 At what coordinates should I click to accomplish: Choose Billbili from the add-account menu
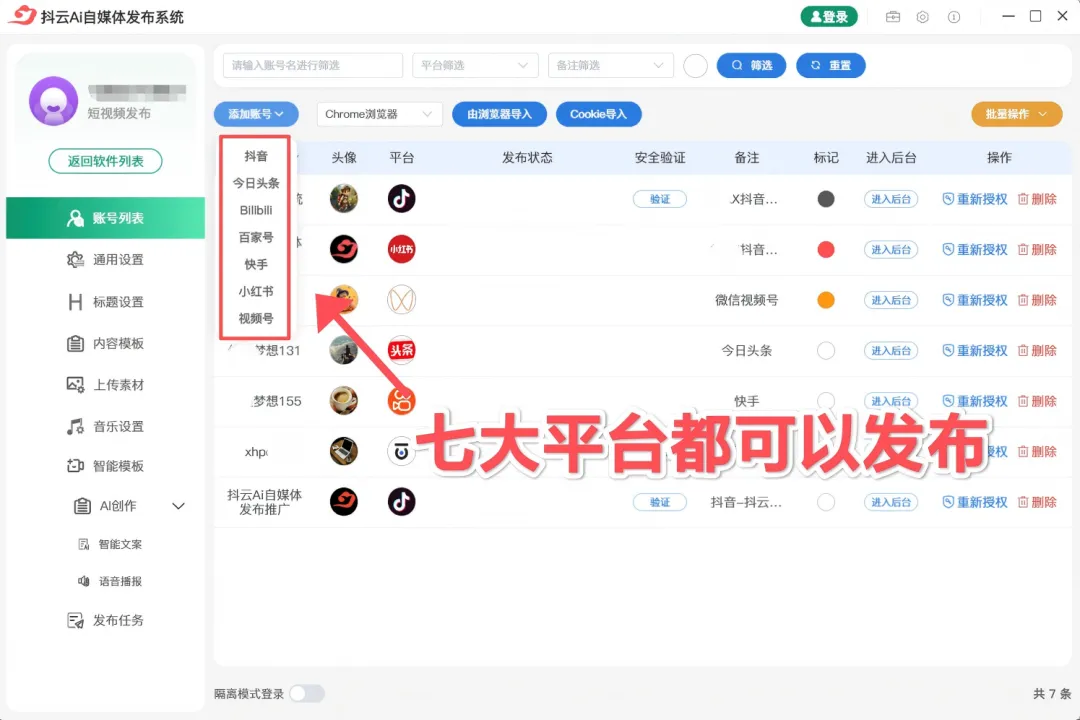point(256,210)
